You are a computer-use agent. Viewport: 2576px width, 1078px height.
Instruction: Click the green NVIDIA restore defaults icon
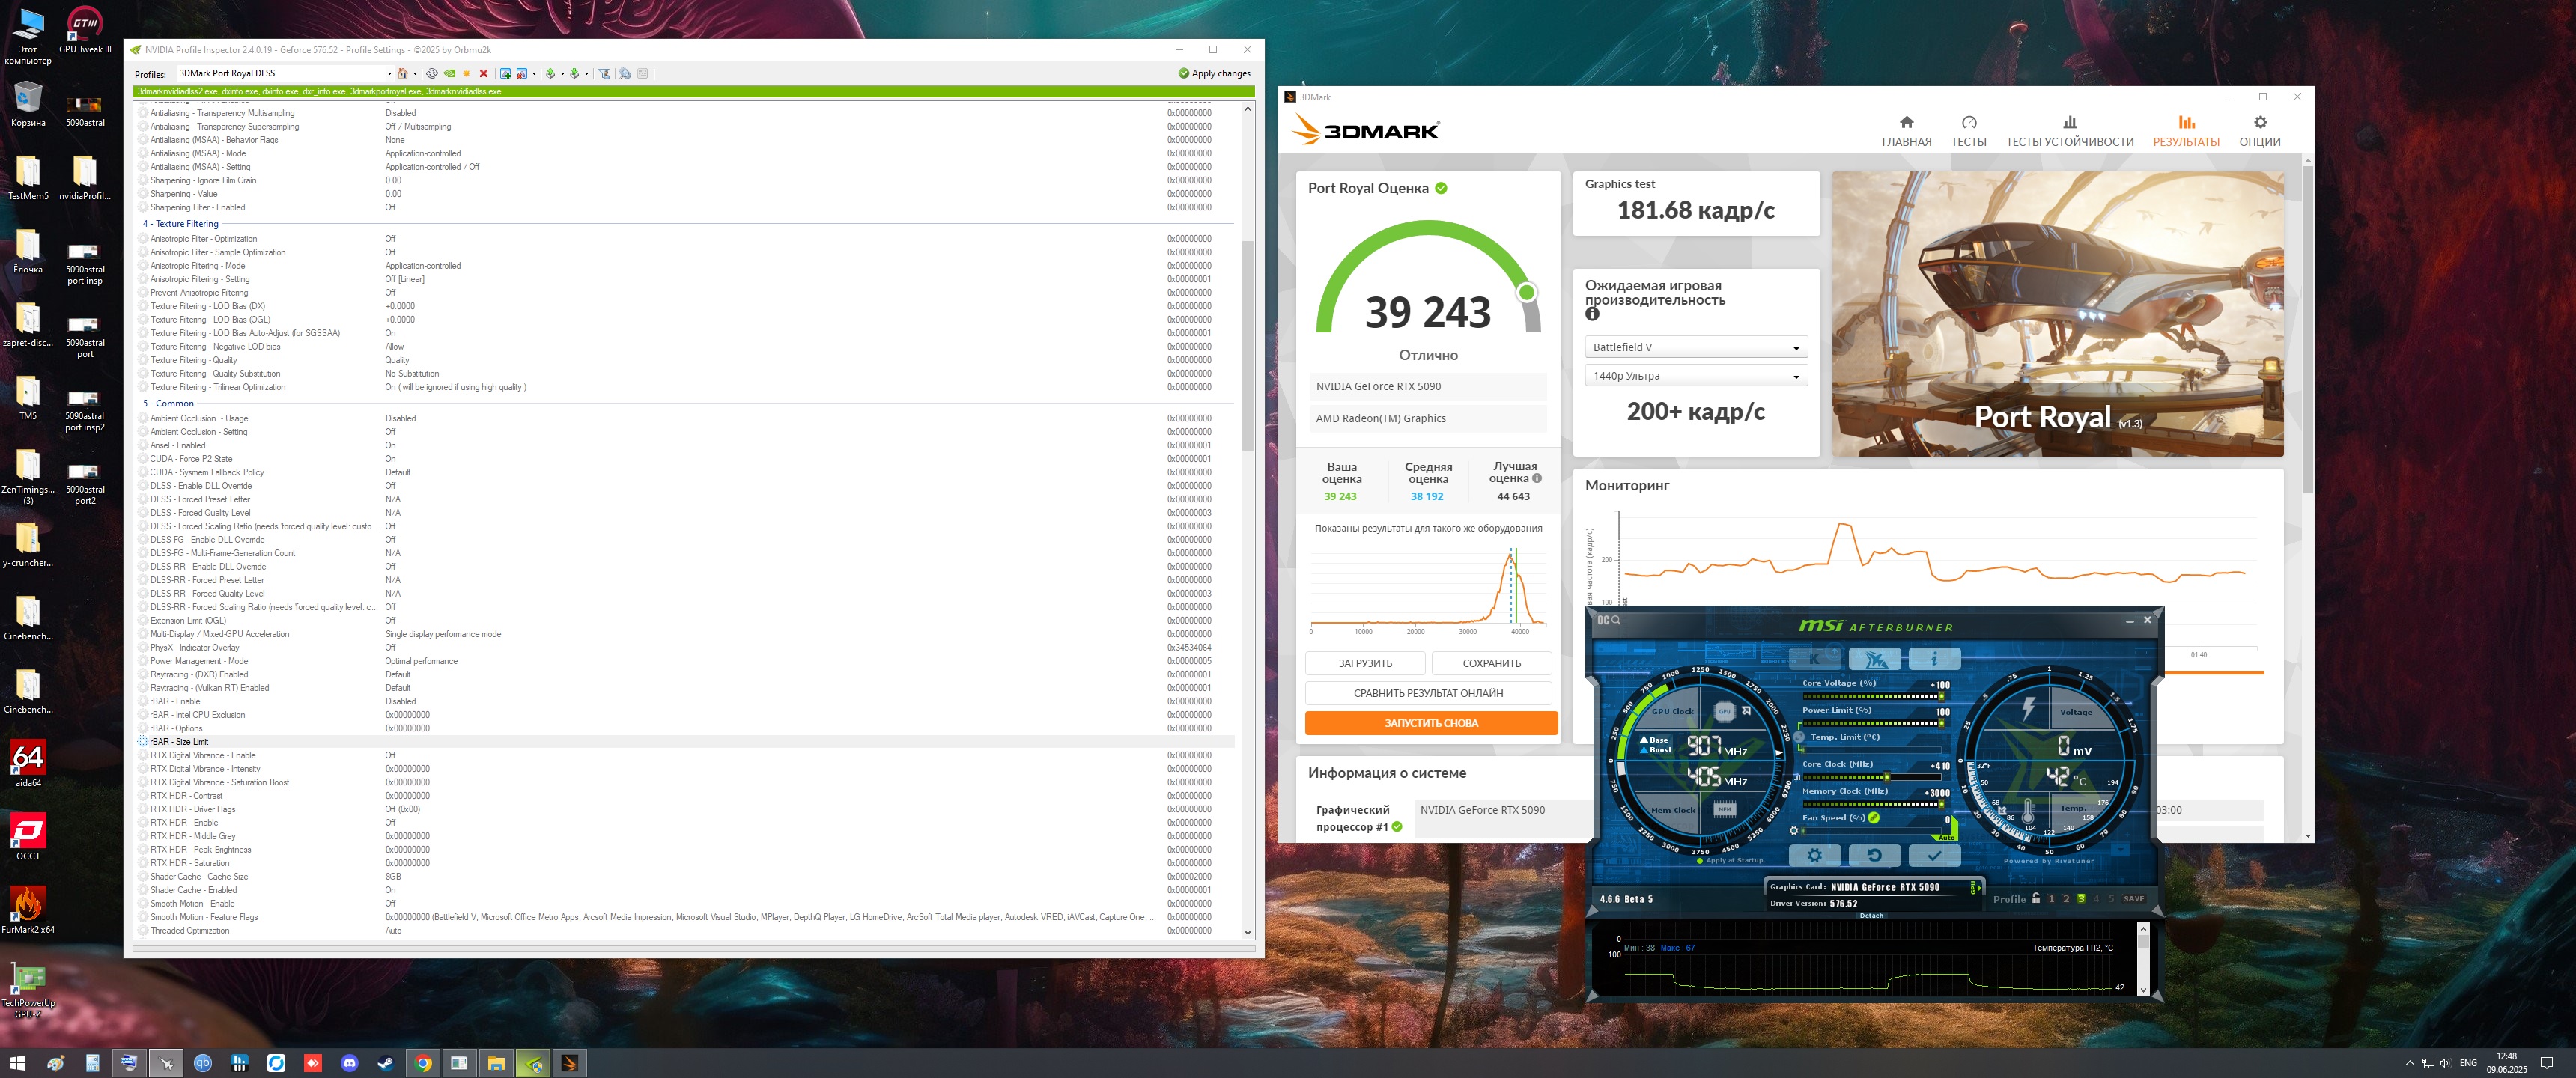(x=450, y=73)
